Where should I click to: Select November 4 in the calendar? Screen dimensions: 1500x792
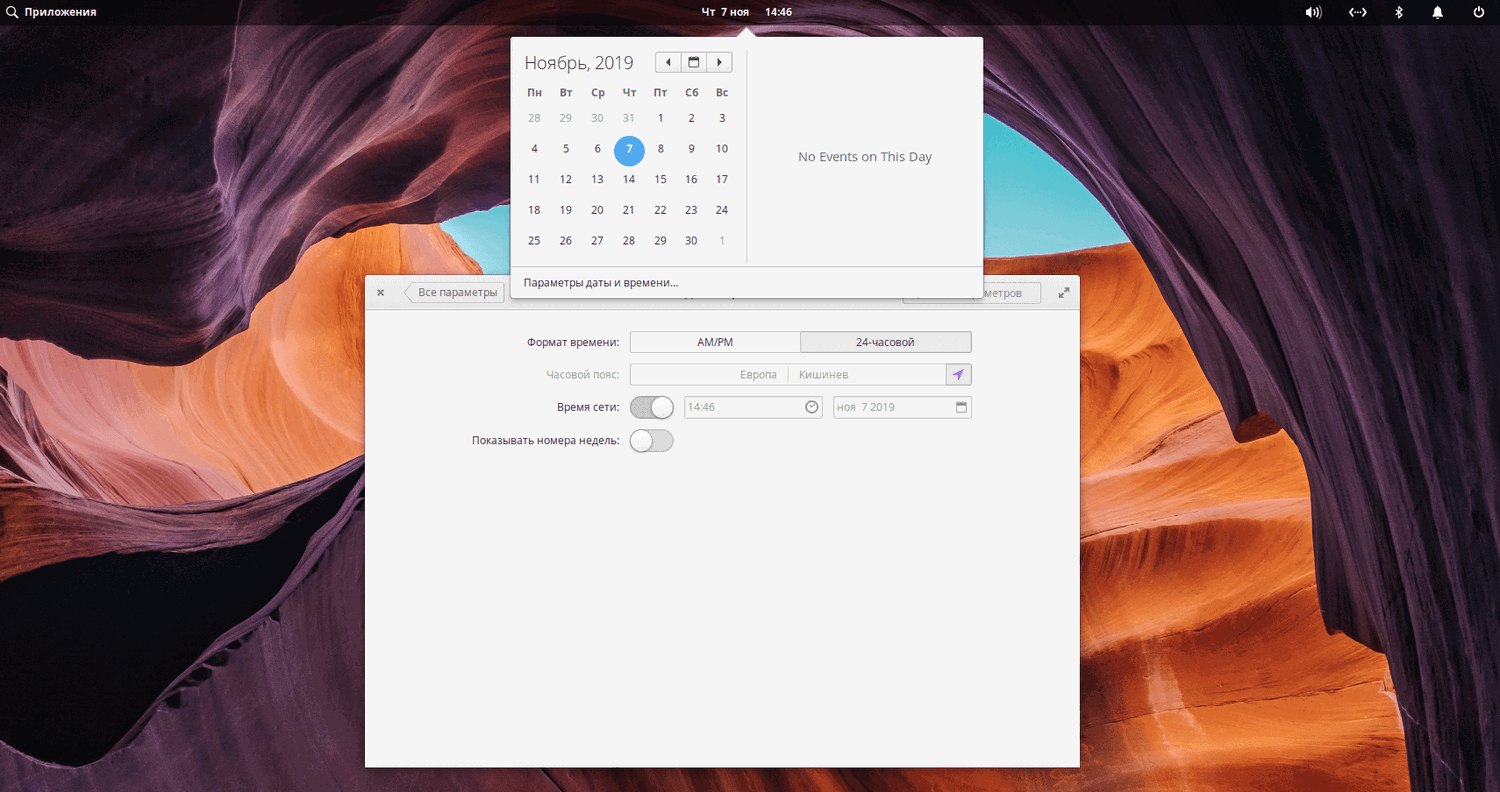point(534,149)
